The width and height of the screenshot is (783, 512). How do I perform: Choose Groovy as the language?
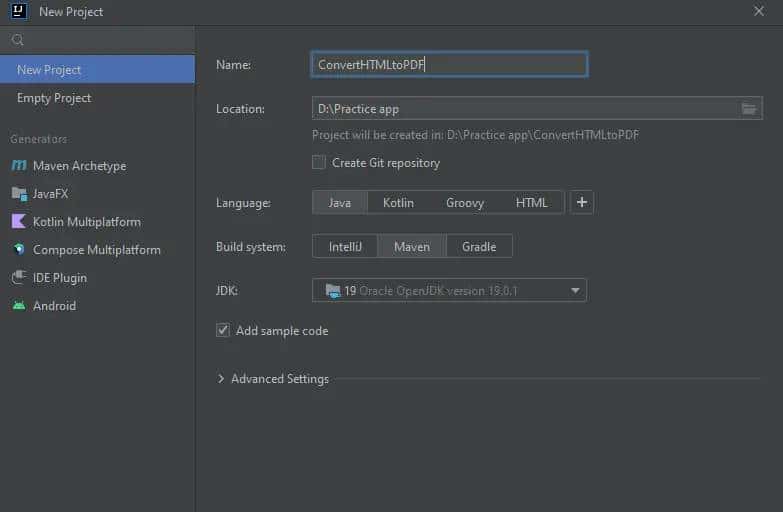coord(465,203)
